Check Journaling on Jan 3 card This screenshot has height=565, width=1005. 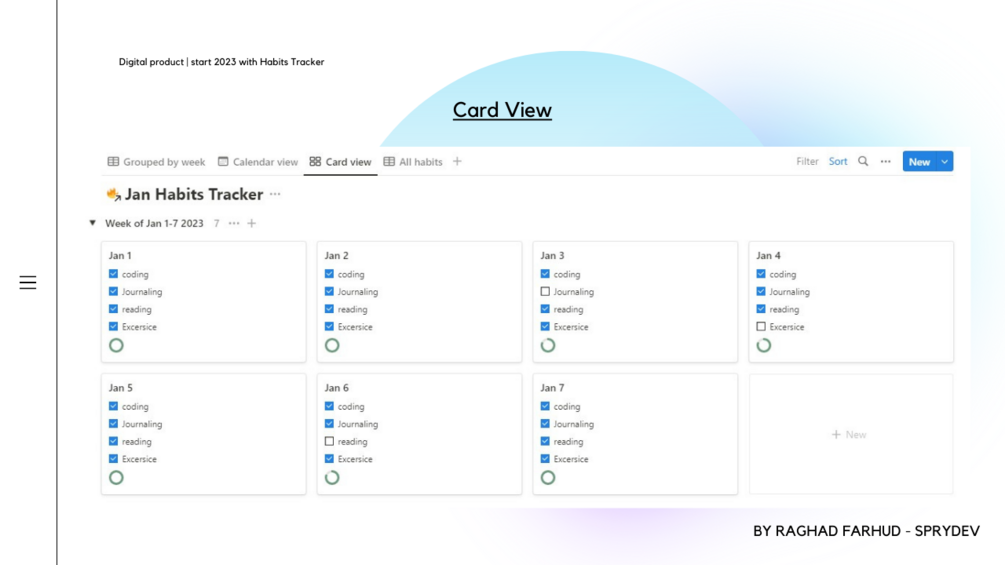pyautogui.click(x=545, y=291)
